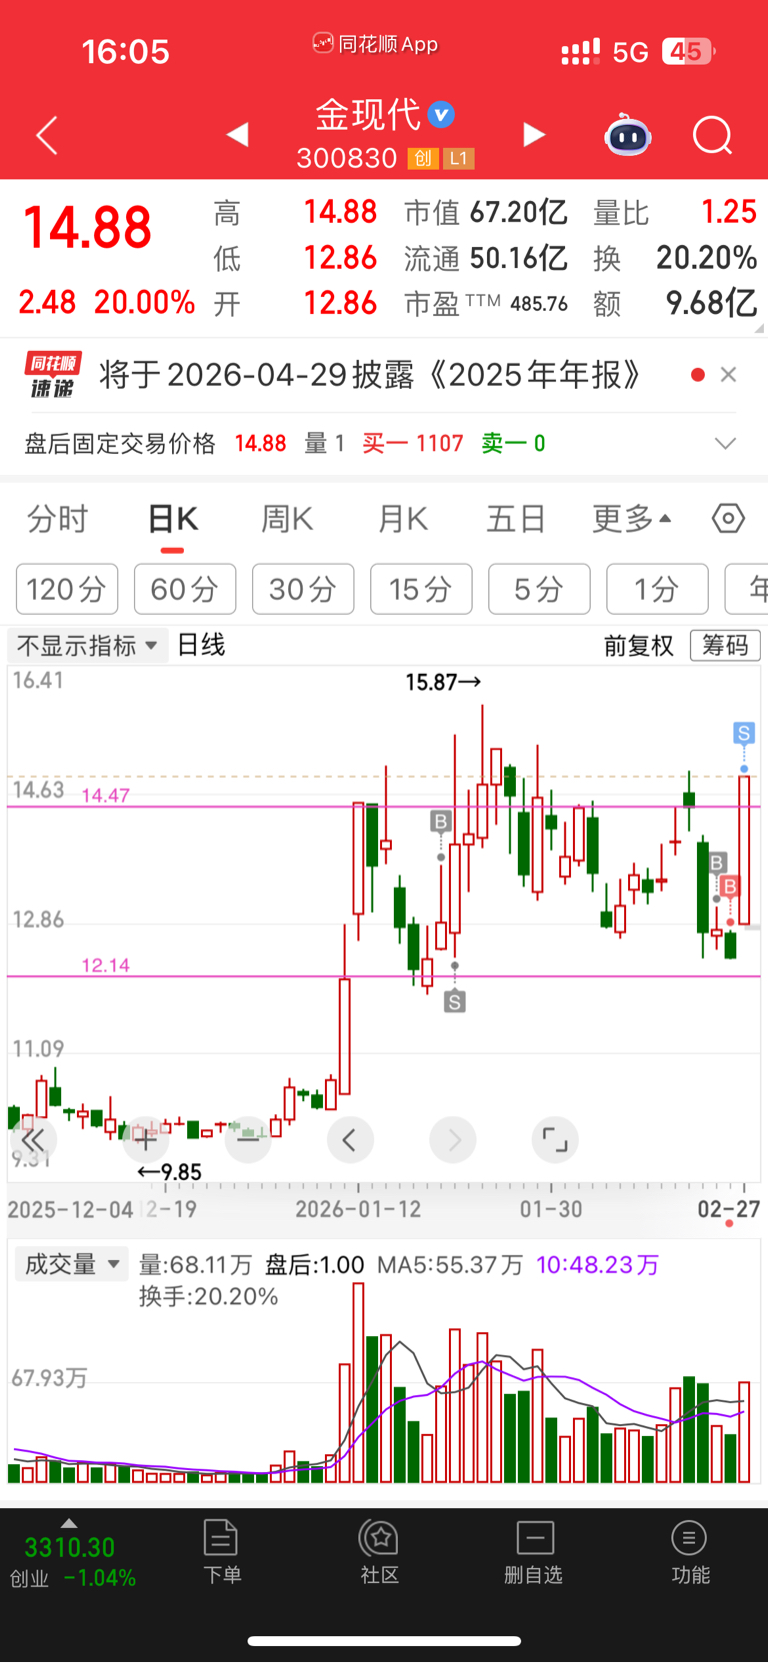Tap the back arrow icon

[x=47, y=135]
